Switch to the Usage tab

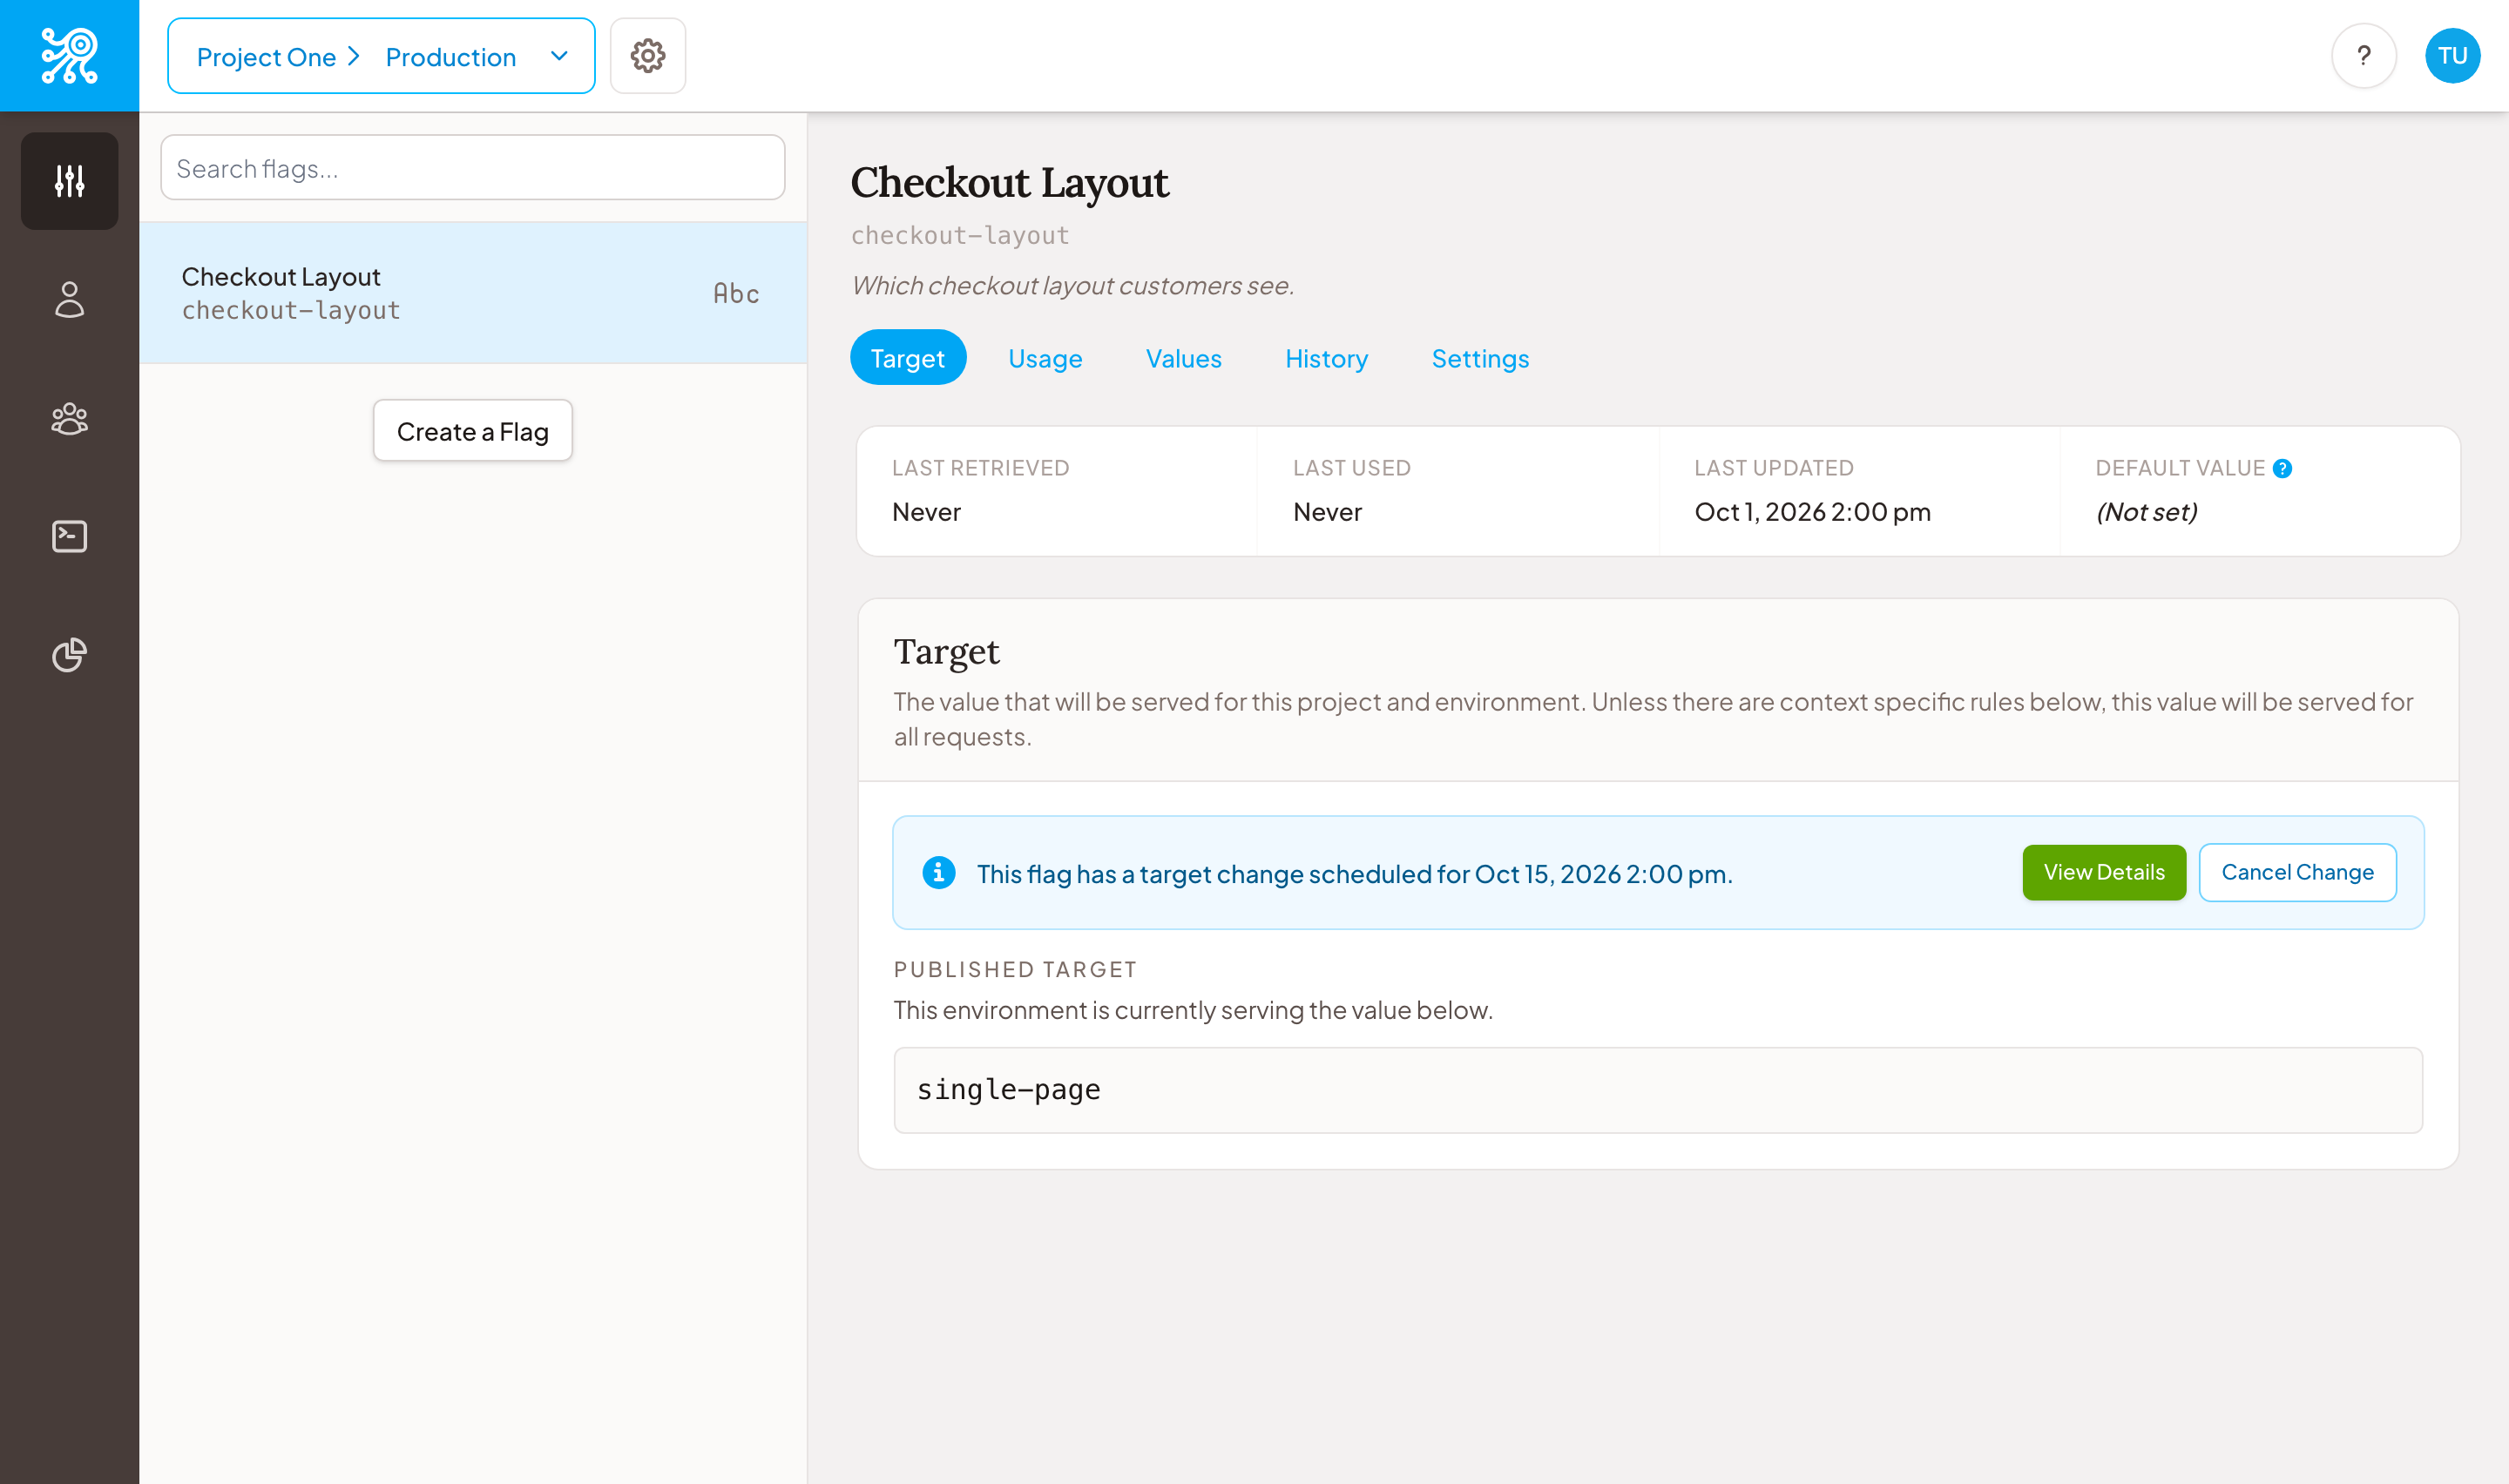coord(1045,358)
